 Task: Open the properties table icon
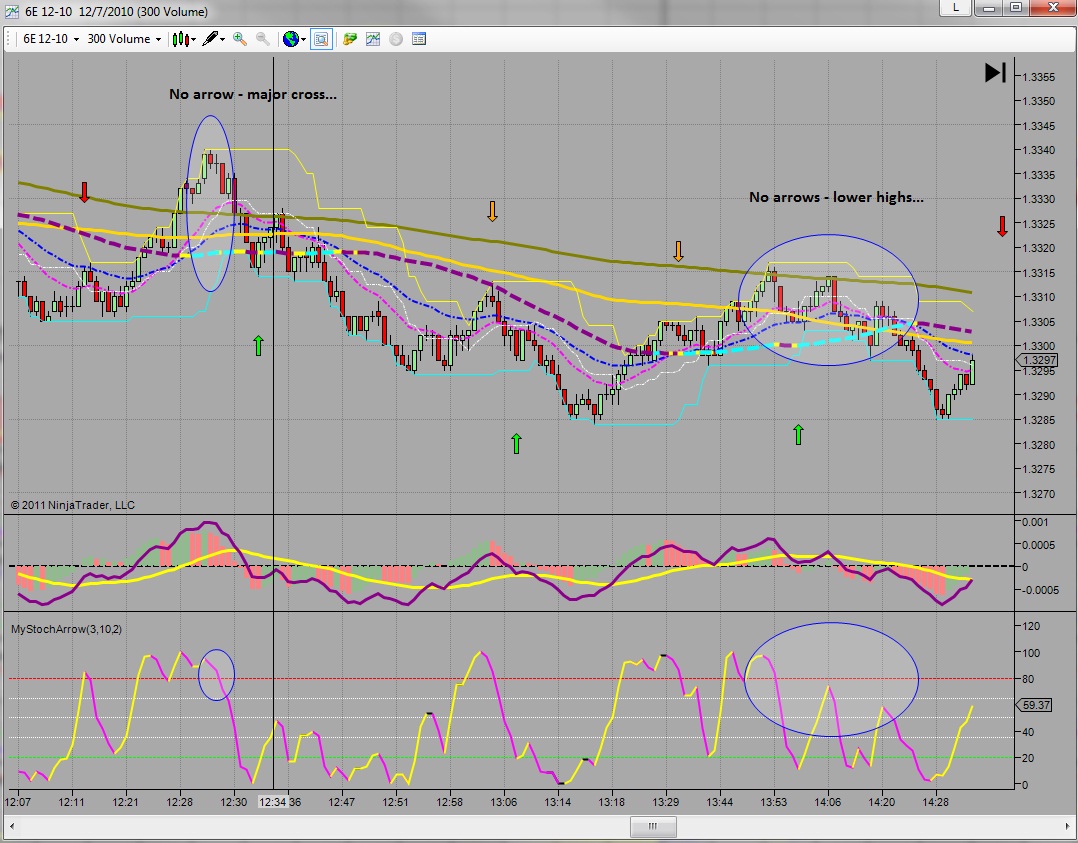click(419, 39)
